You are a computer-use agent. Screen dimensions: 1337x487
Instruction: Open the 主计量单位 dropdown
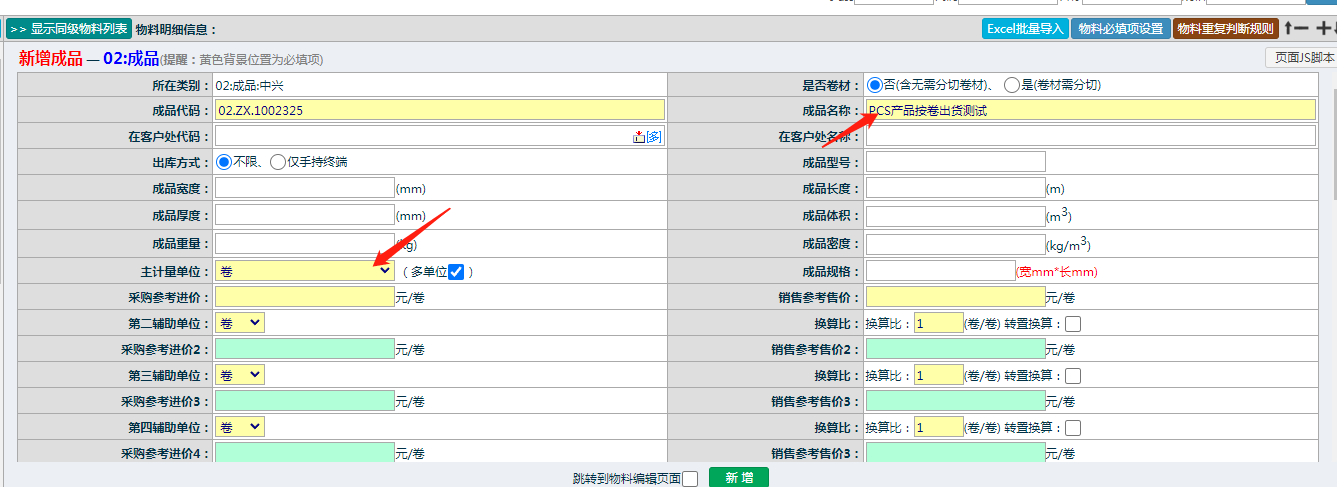point(305,271)
